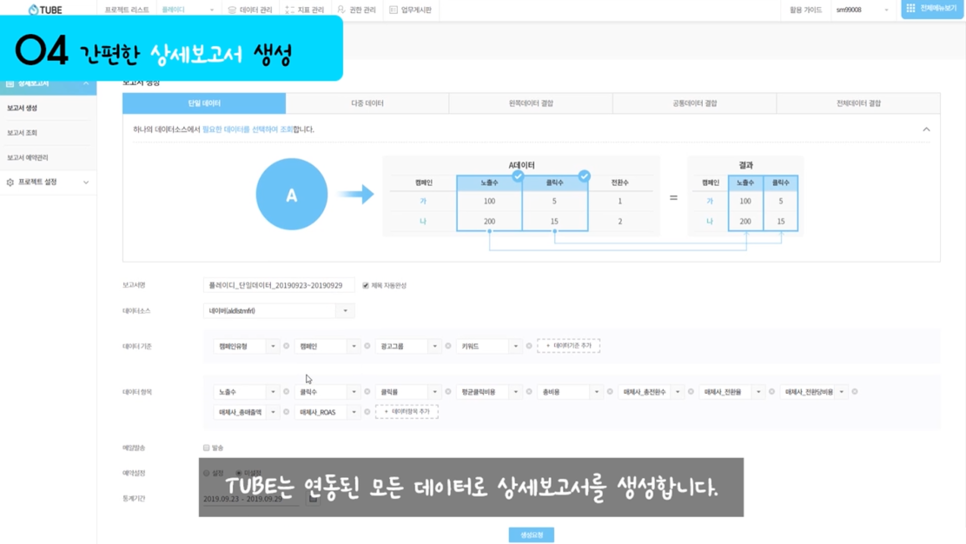Screen dimensions: 966x544
Task: Open 권한 관리 via its person icon
Action: point(341,10)
